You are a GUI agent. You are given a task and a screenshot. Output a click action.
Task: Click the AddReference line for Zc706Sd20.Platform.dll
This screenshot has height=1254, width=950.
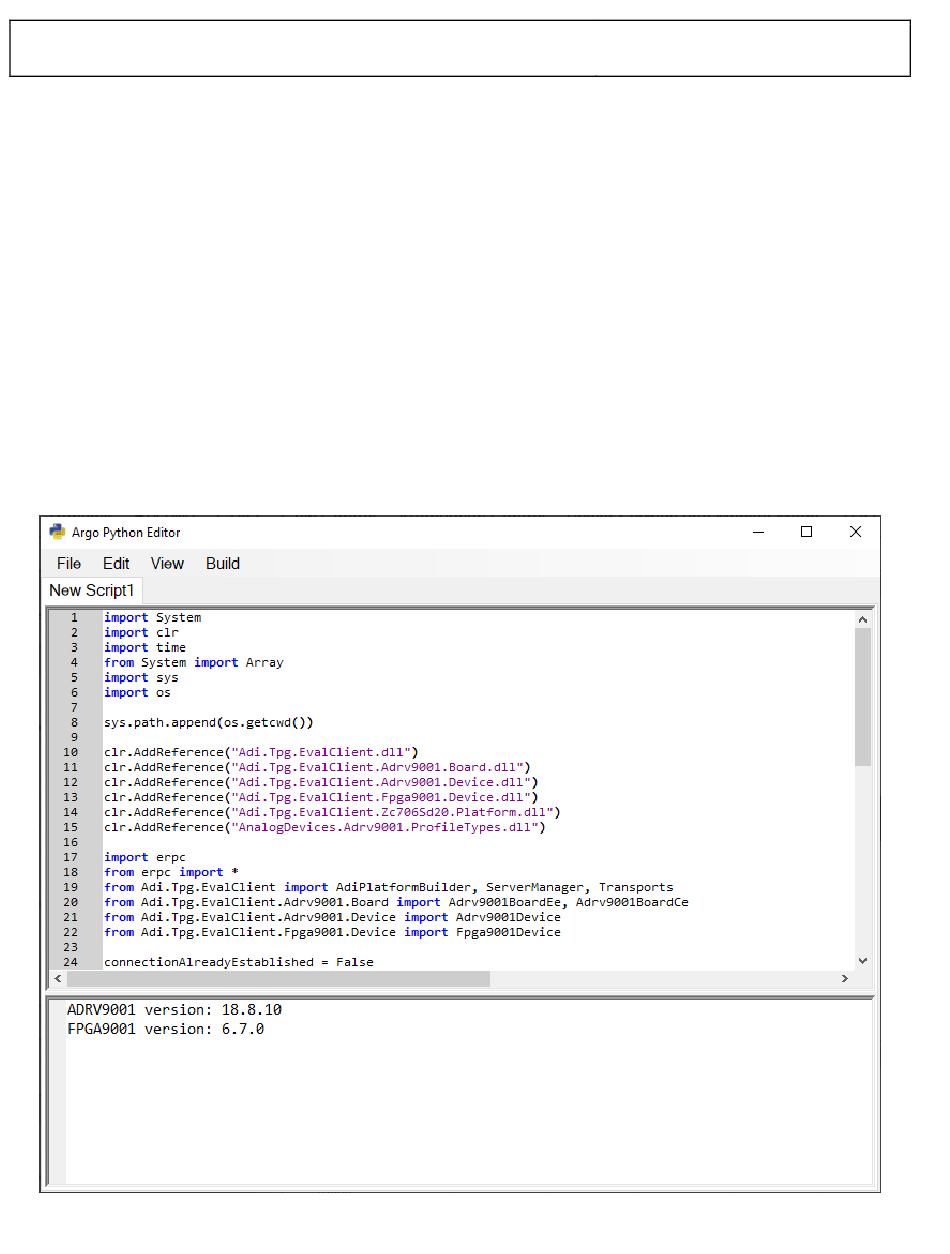pos(332,812)
